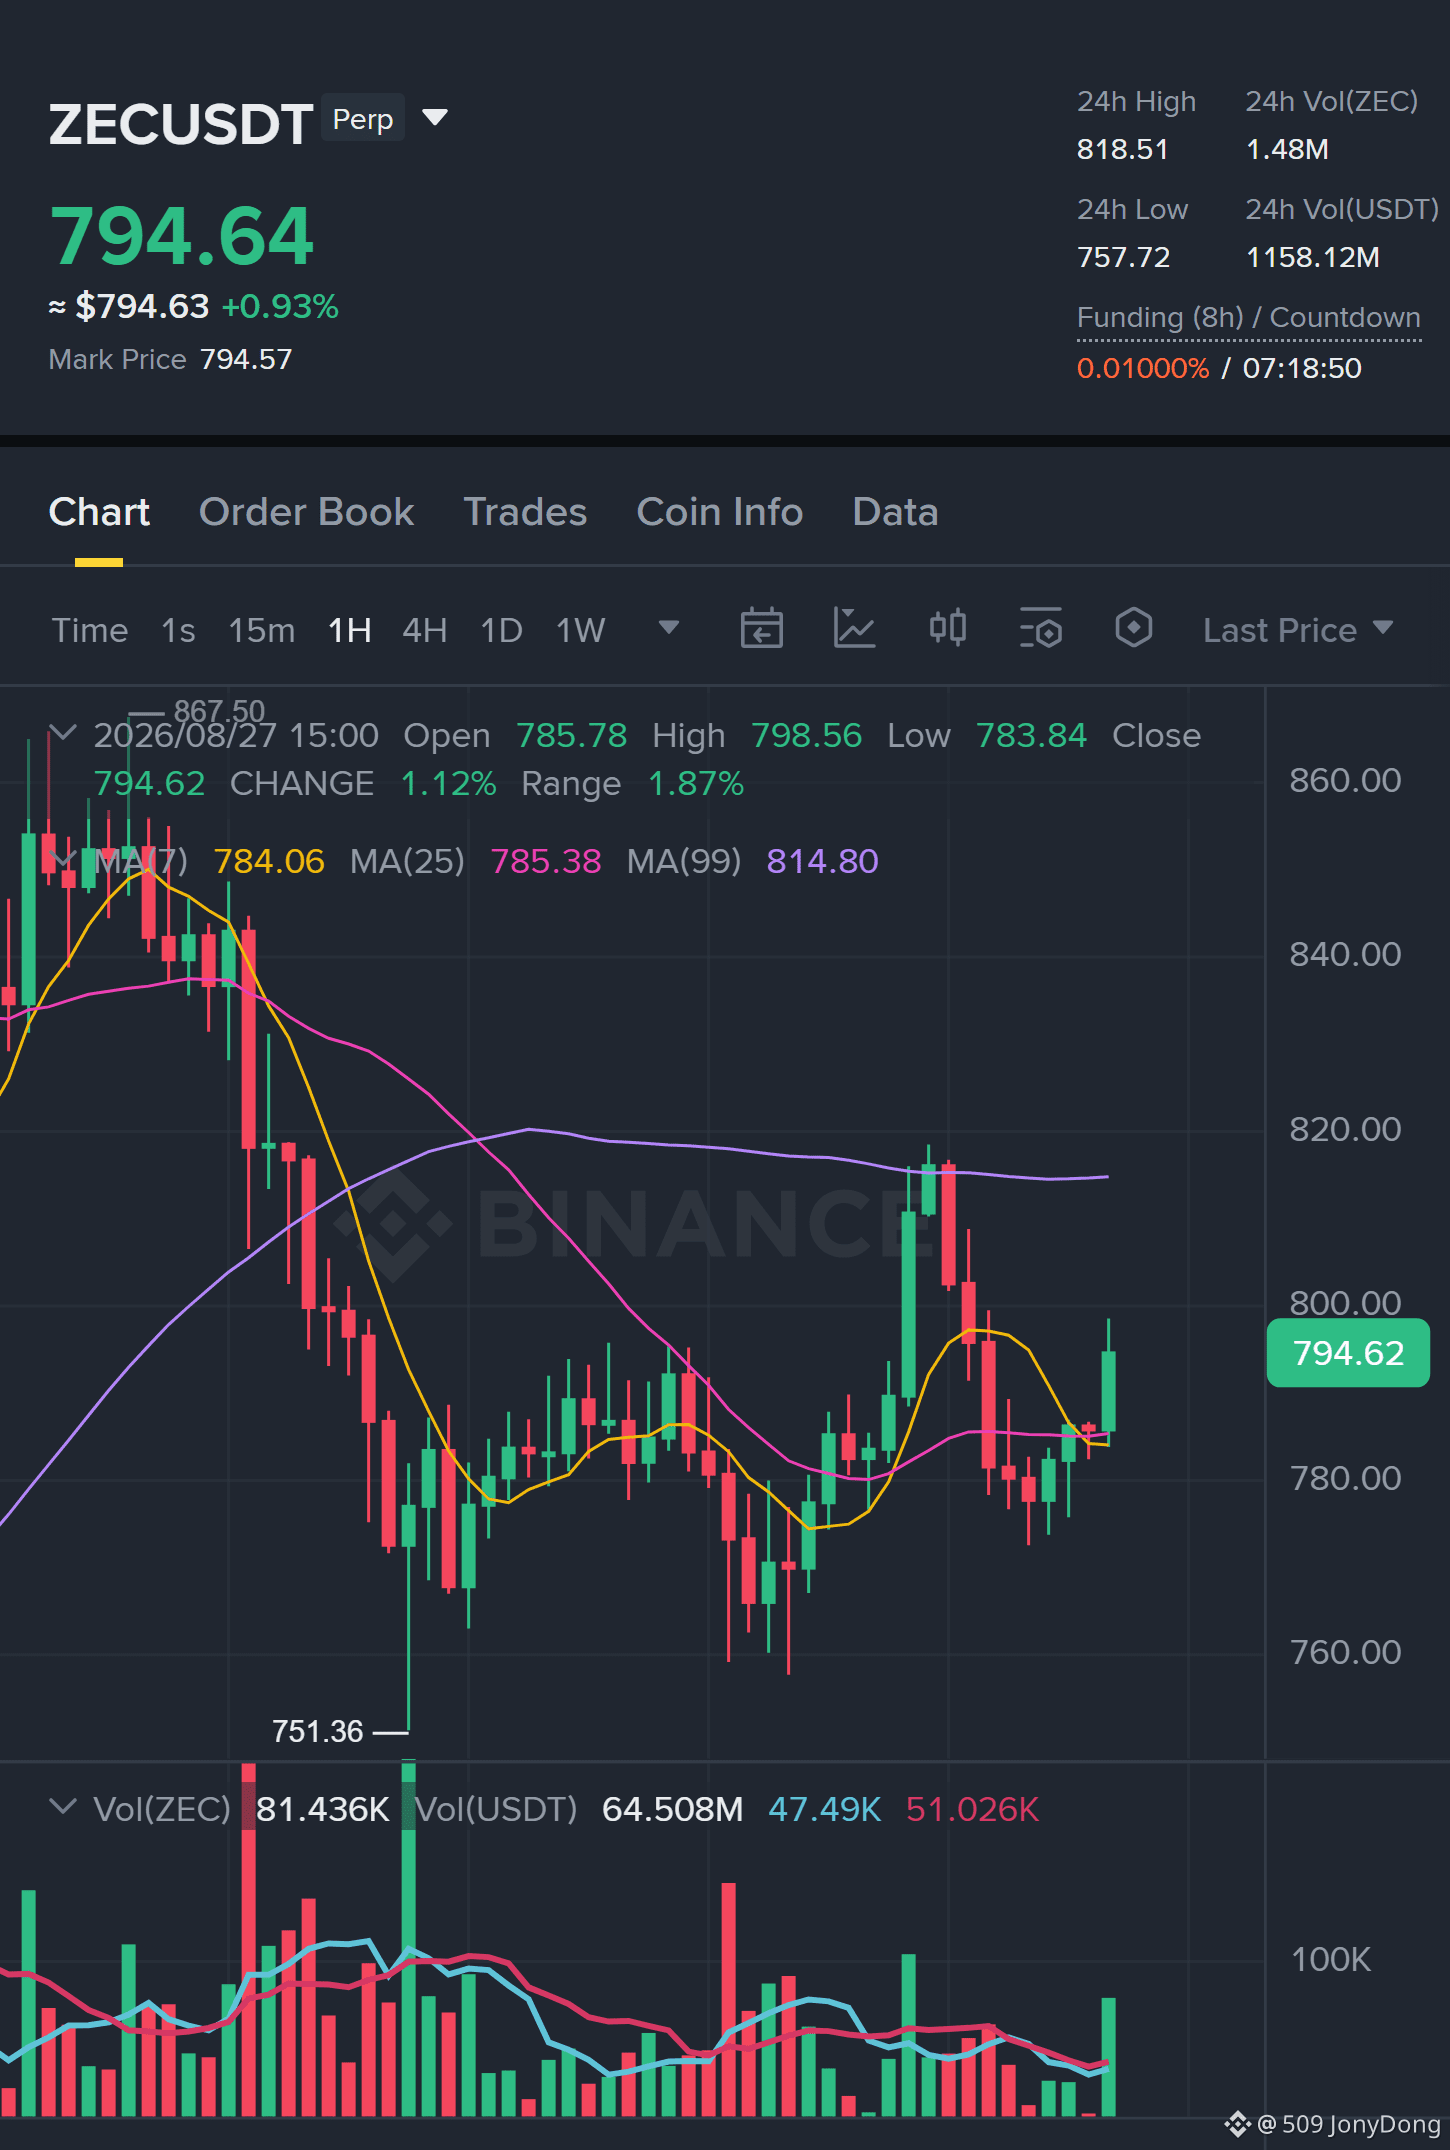Select the 4H time interval
The height and width of the screenshot is (2150, 1450).
pos(425,630)
